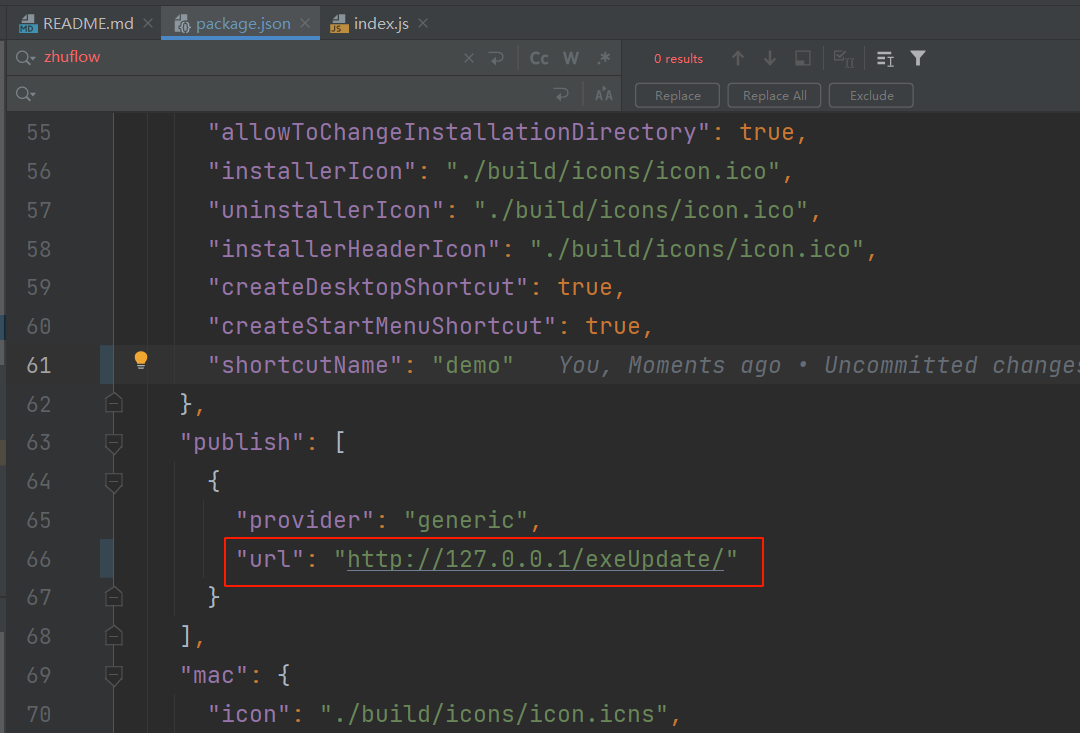Go to next occurrence arrow

pyautogui.click(x=769, y=59)
